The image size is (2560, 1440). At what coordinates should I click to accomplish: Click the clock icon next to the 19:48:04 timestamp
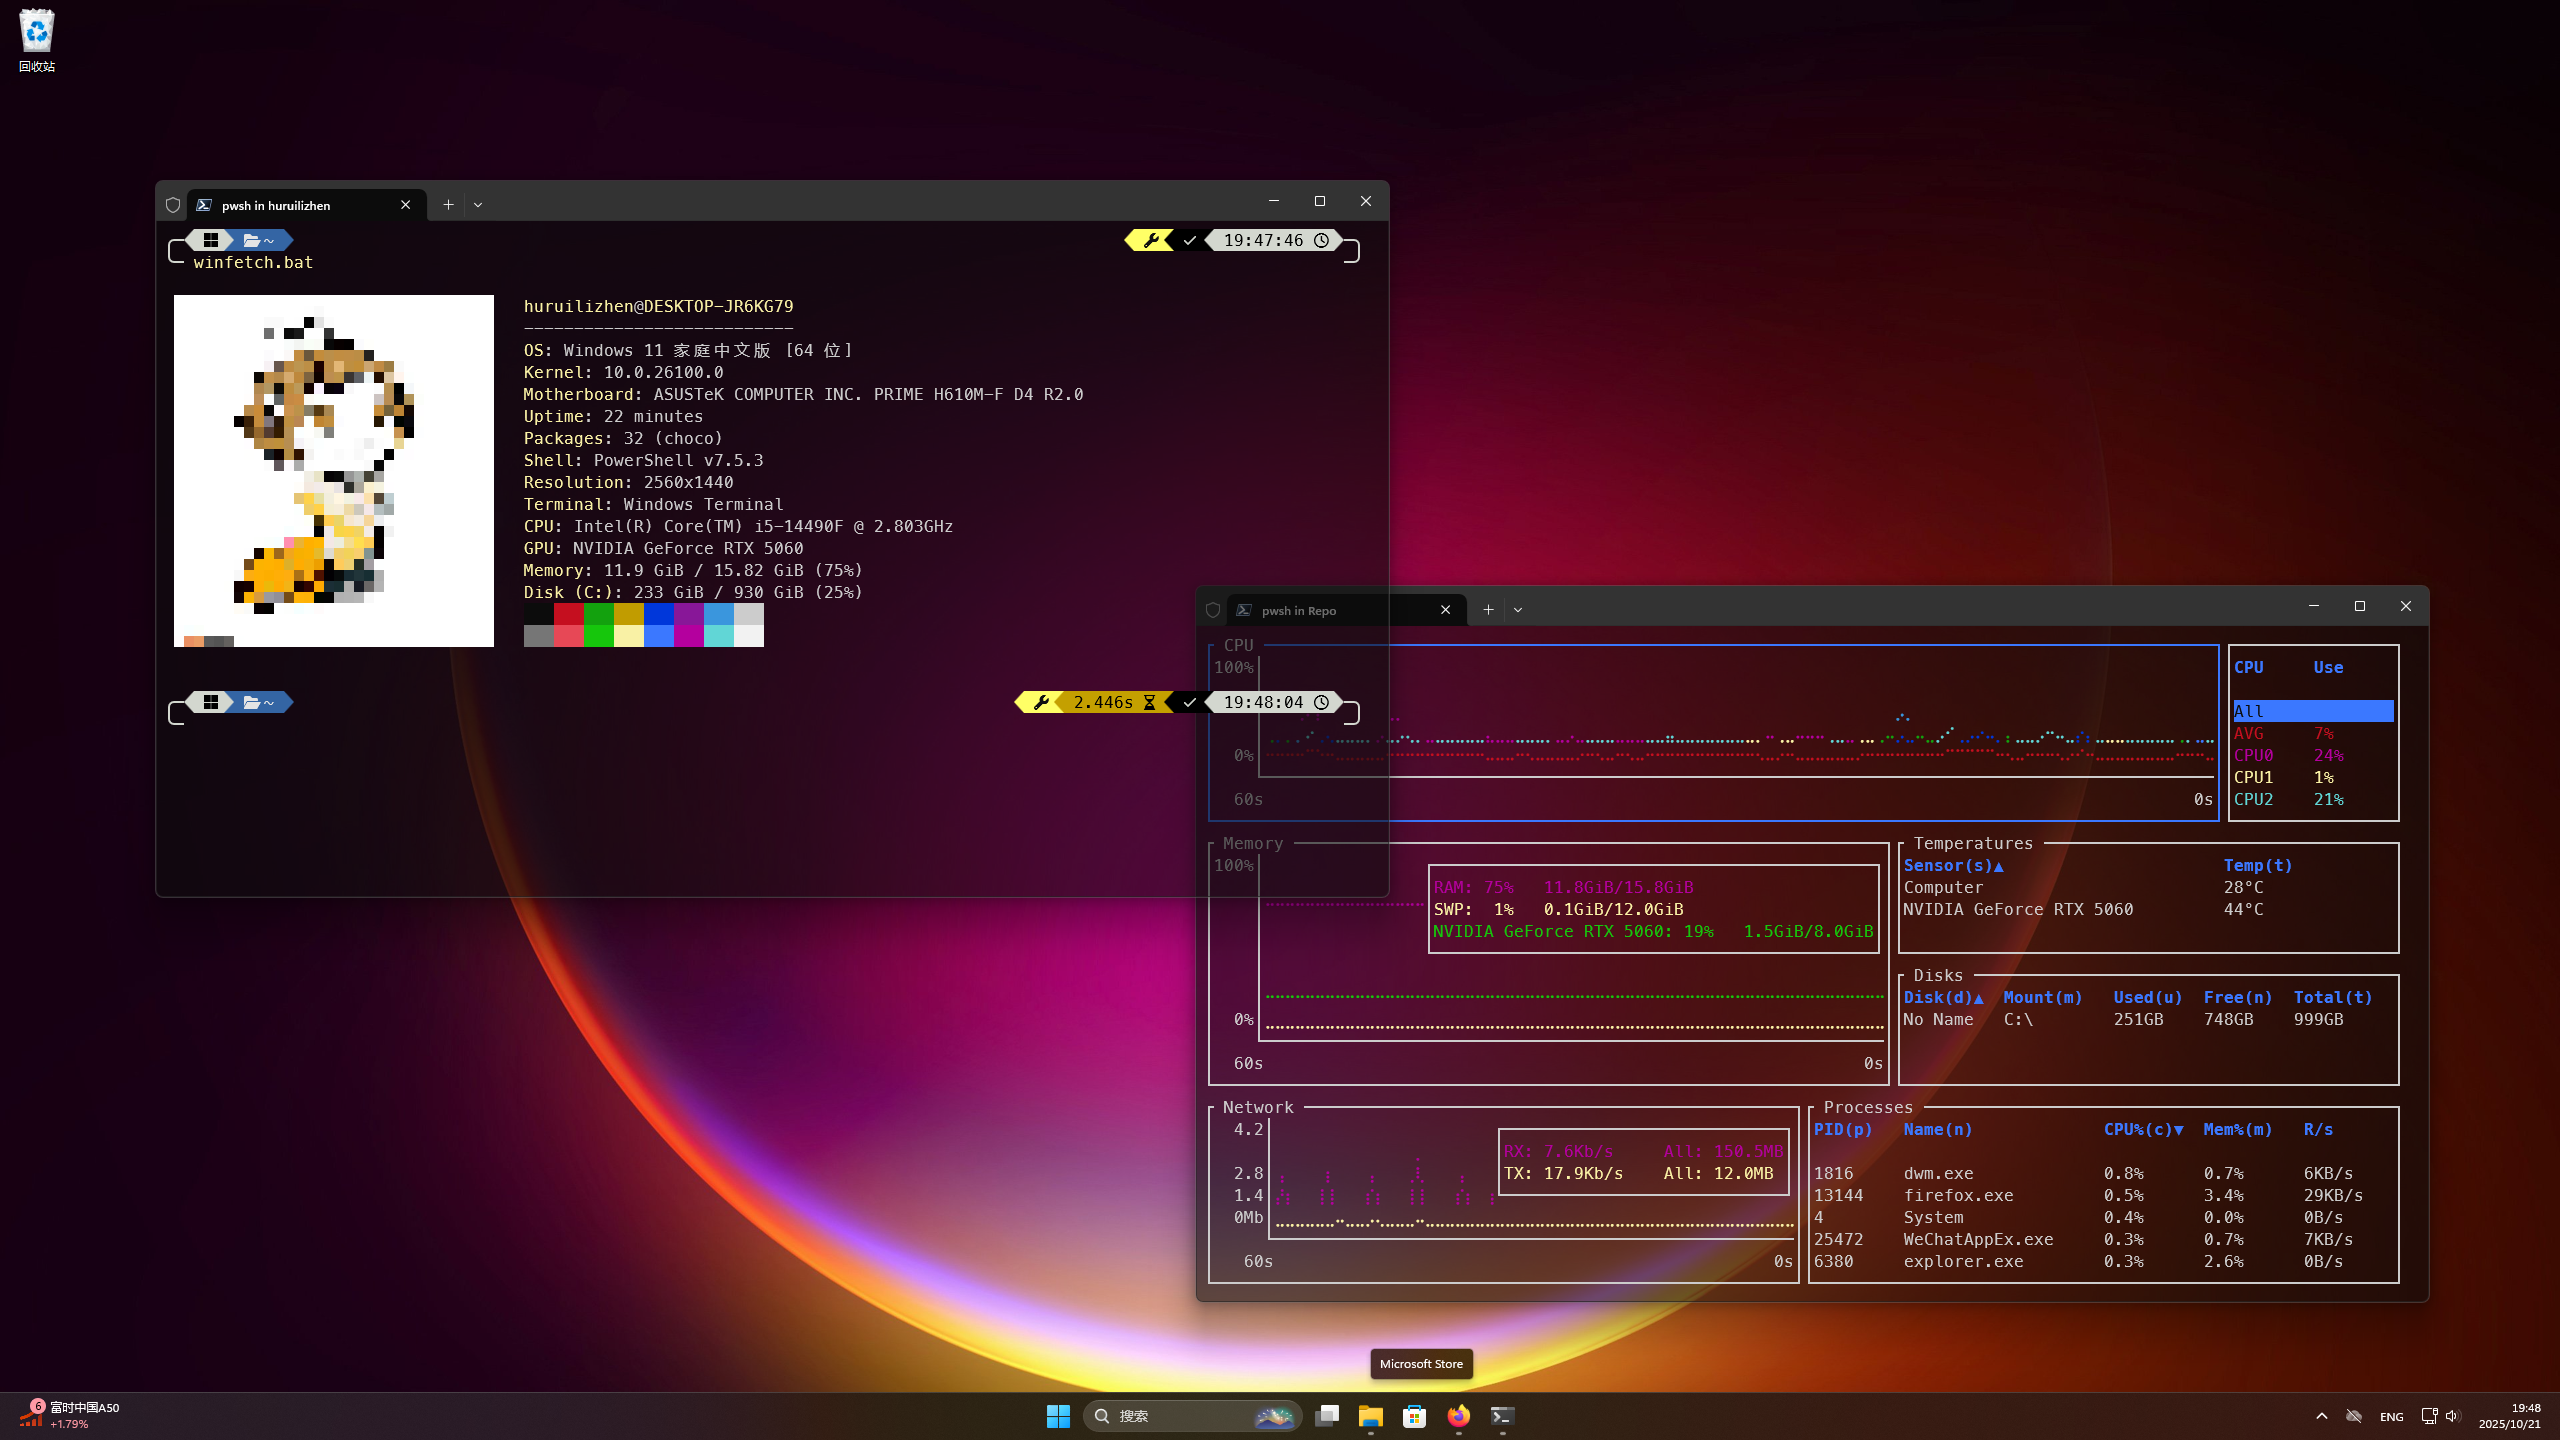pos(1322,702)
